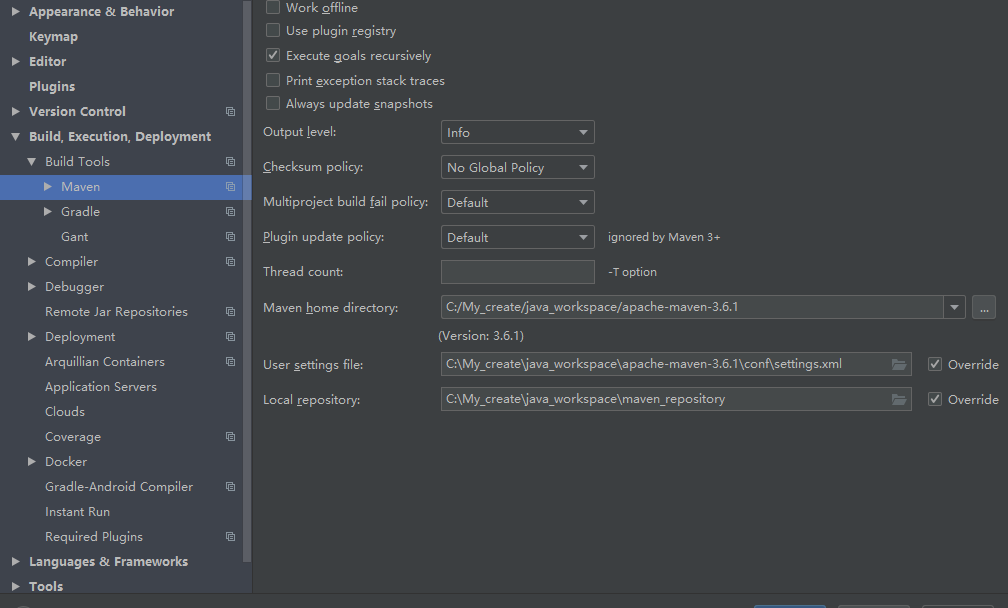Click project-level icon beside Arquillian Containers
Screen dimensions: 1008x608
coord(230,362)
